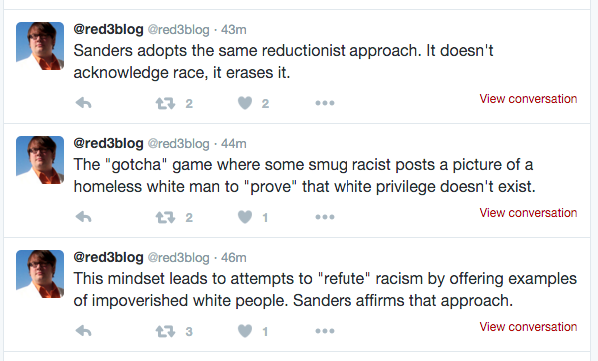
Task: Retweet the 46m tweet about impoverished people
Action: [x=165, y=331]
